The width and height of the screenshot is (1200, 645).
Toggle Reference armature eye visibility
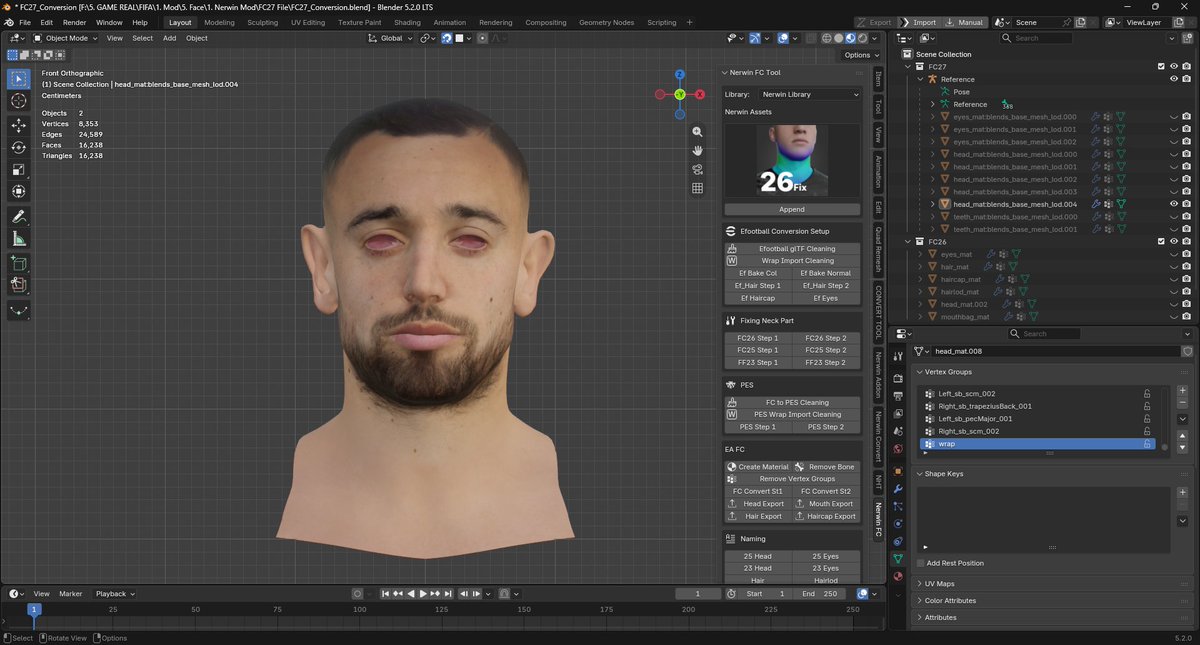[1174, 79]
